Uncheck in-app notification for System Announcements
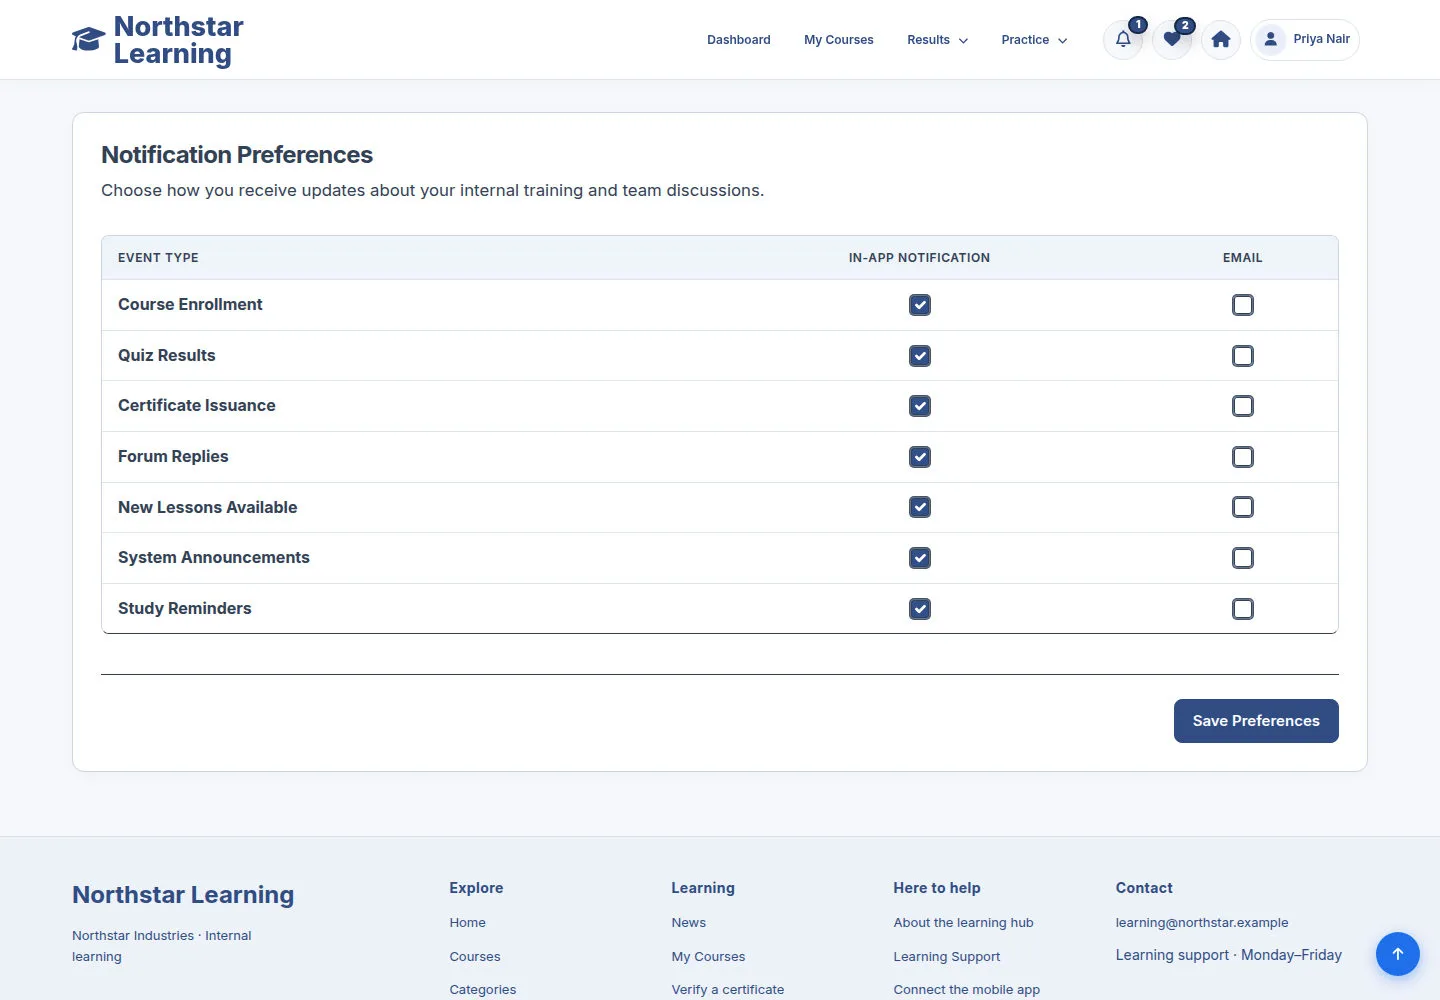 (920, 558)
